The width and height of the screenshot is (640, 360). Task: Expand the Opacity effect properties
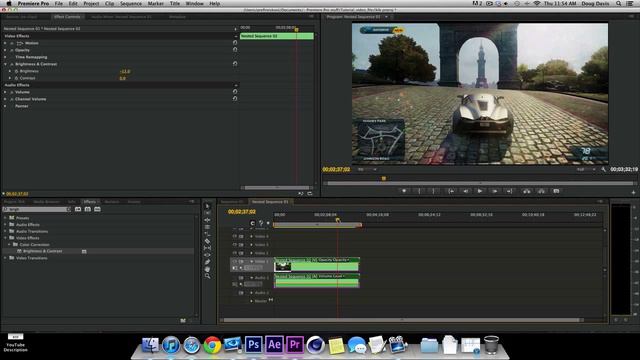click(5, 50)
